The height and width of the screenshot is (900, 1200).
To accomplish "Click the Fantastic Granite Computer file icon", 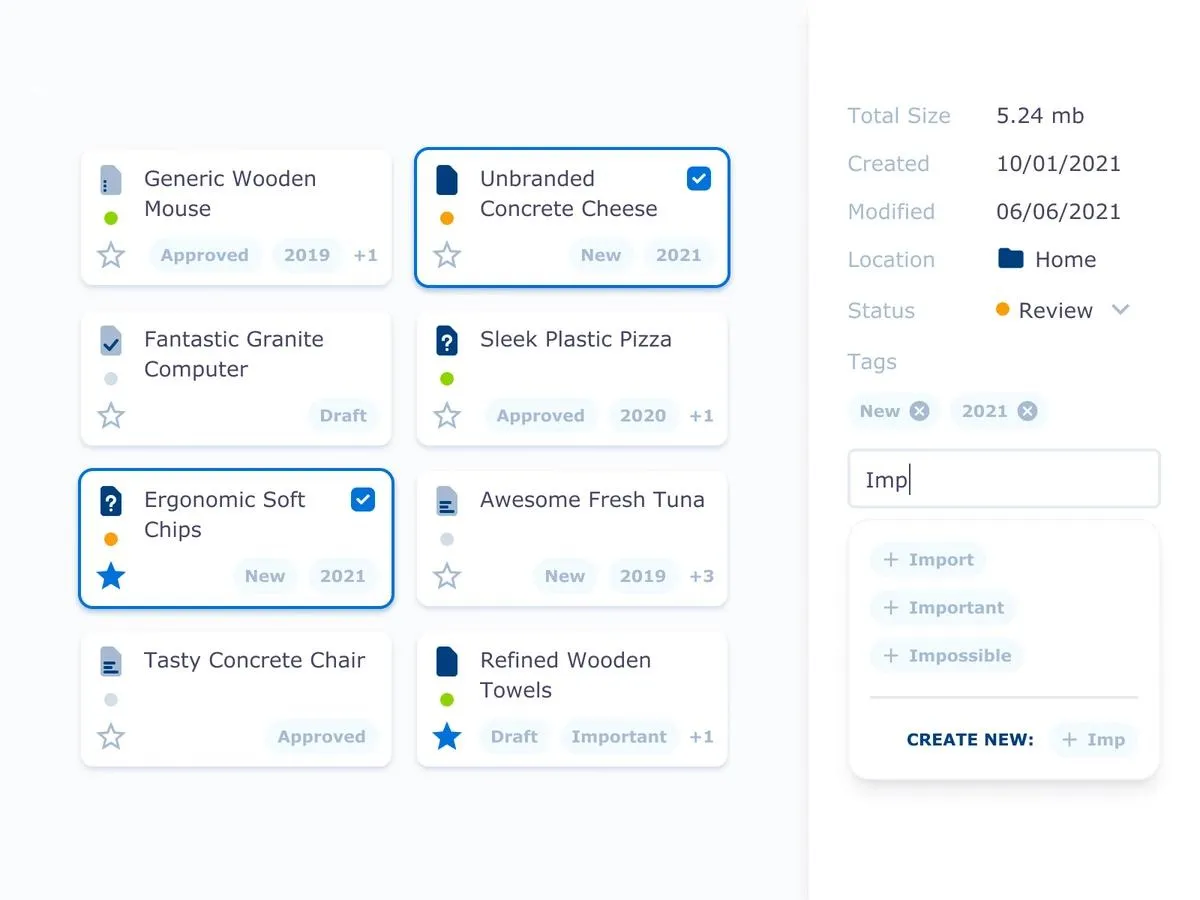I will (111, 341).
